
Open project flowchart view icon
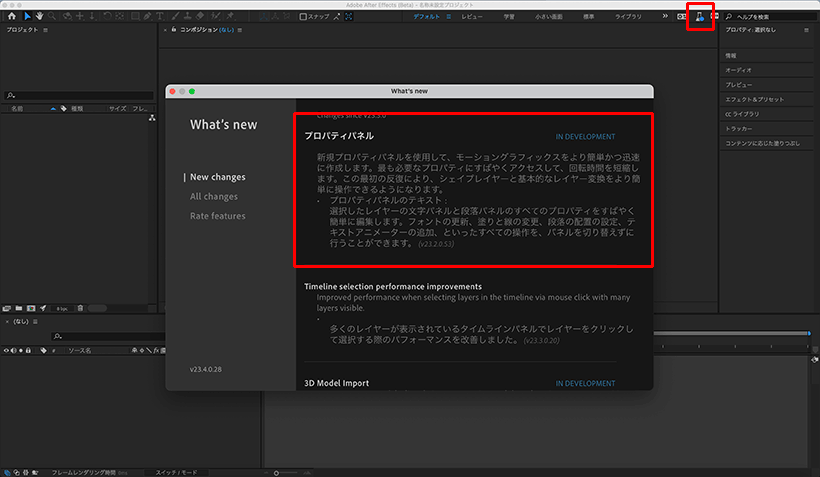click(x=152, y=118)
